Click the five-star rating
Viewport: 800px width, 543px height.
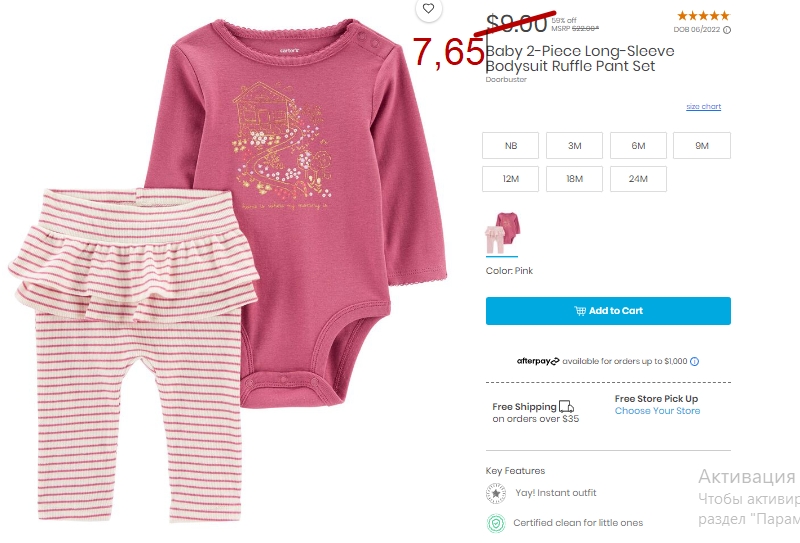click(x=703, y=16)
